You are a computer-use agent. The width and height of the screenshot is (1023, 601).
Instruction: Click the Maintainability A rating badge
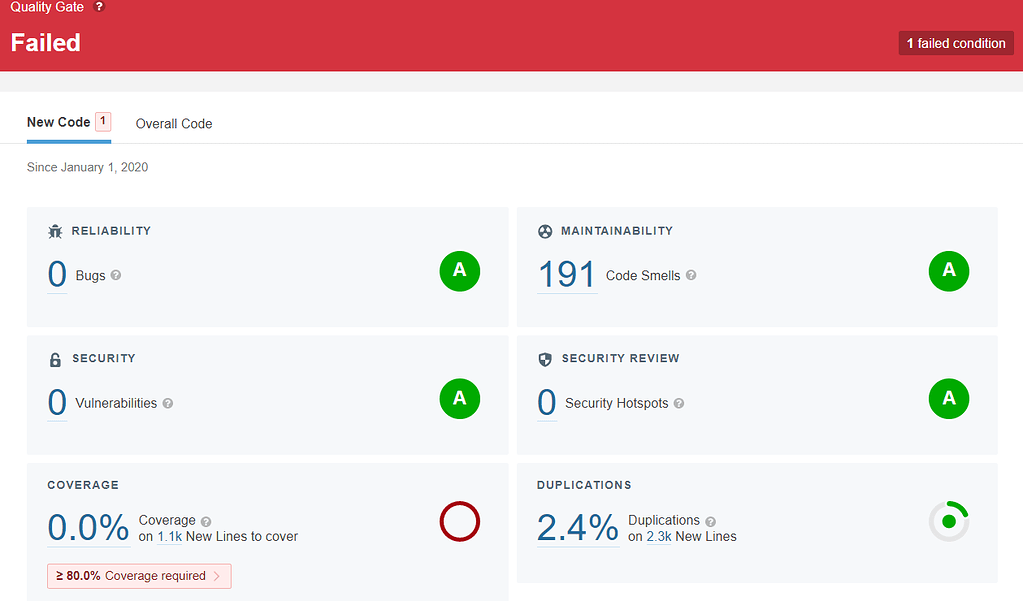(x=949, y=271)
